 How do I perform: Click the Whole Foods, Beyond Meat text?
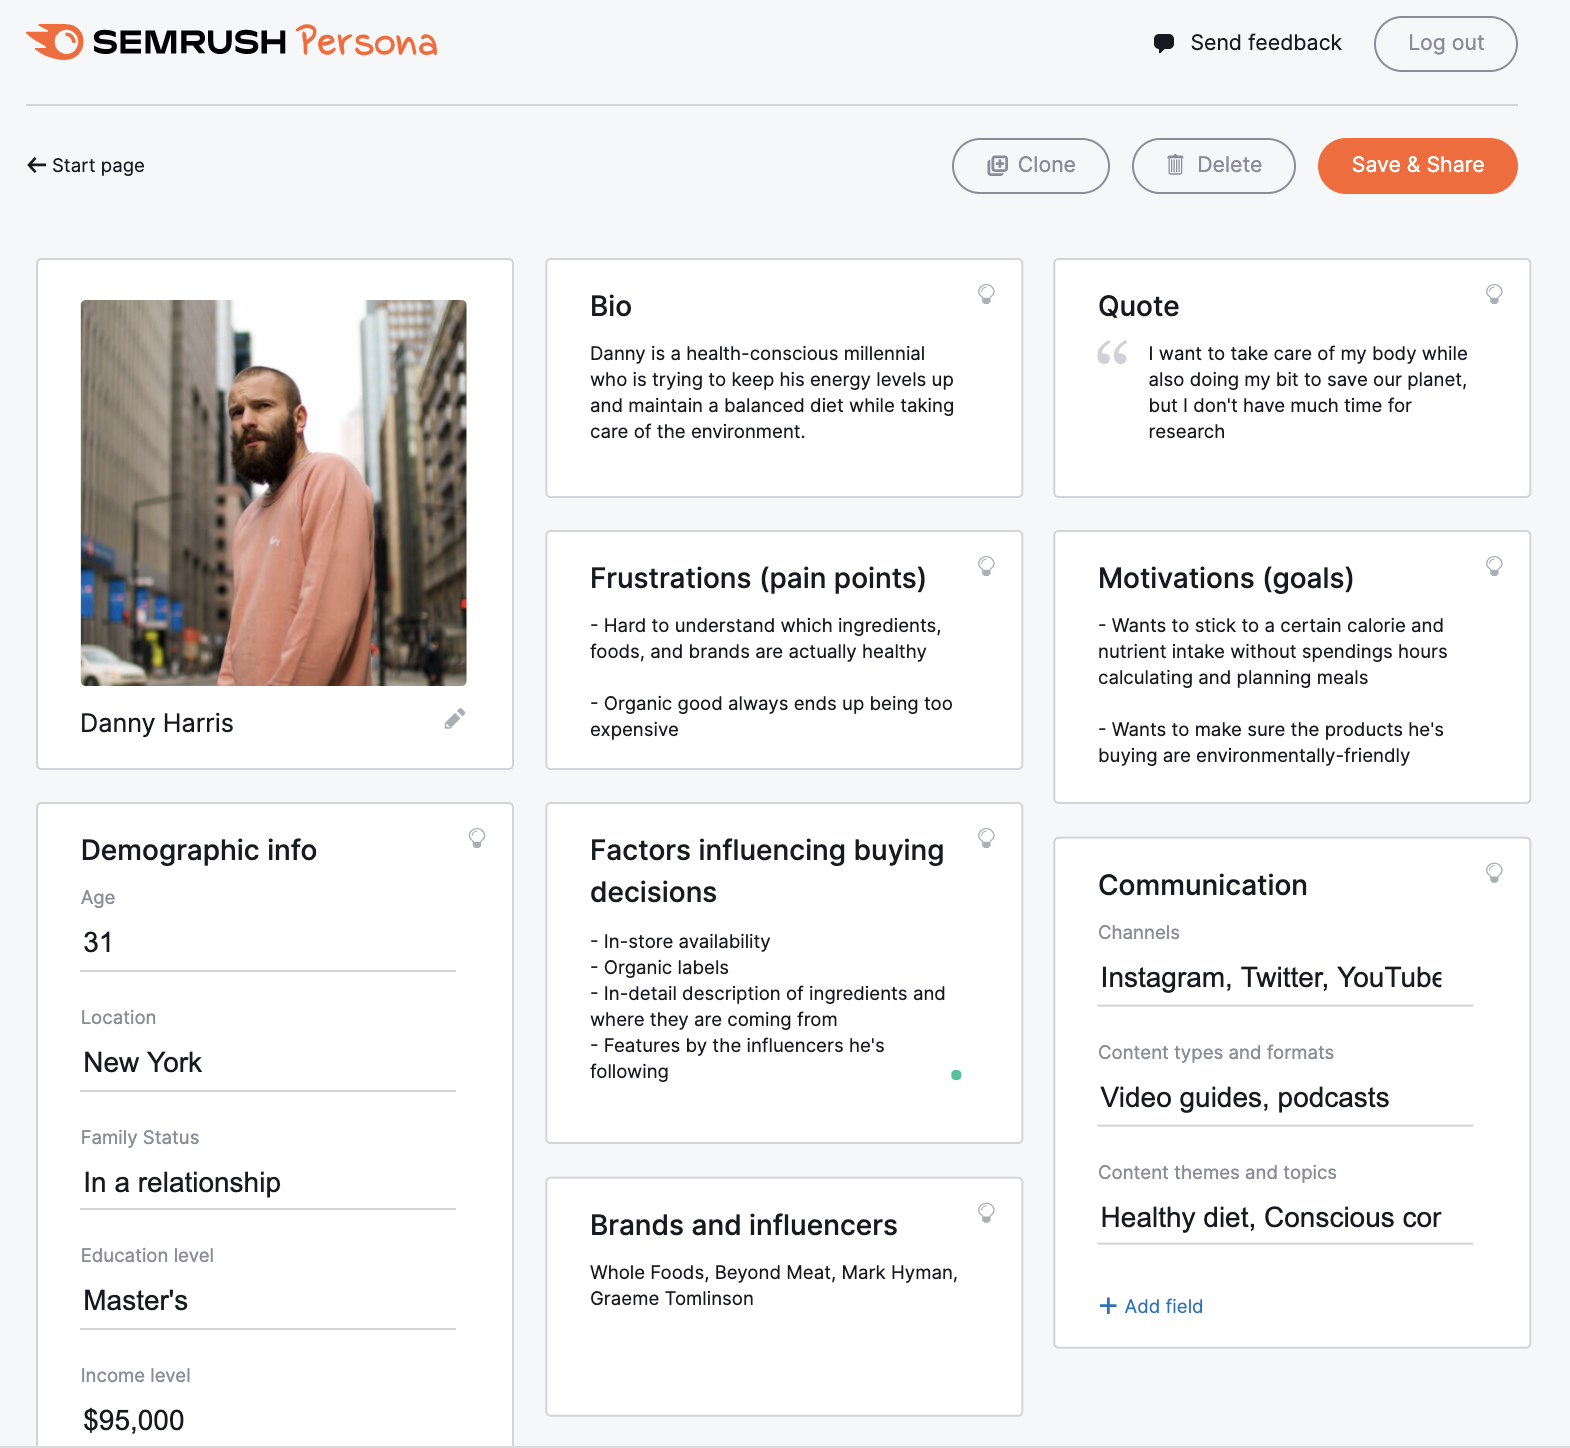(x=774, y=1285)
